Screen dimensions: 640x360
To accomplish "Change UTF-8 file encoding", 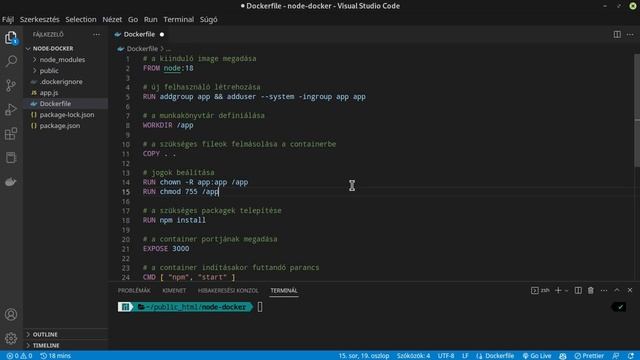I will pos(446,356).
